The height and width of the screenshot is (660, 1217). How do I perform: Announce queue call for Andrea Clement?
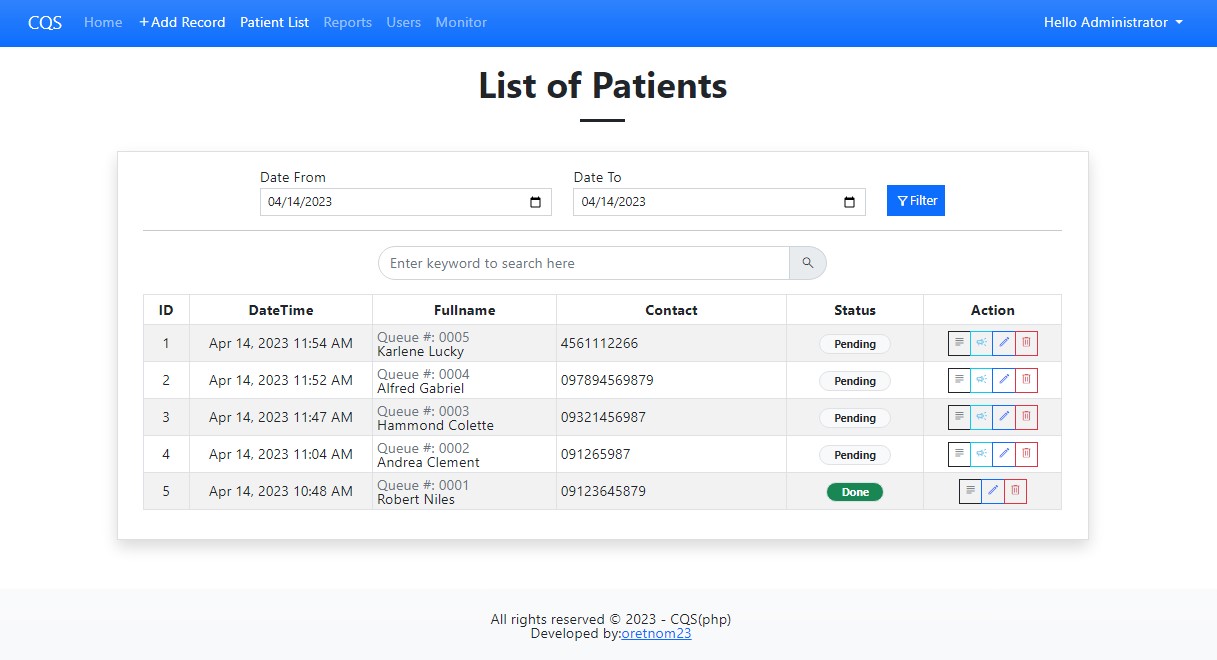click(x=981, y=454)
